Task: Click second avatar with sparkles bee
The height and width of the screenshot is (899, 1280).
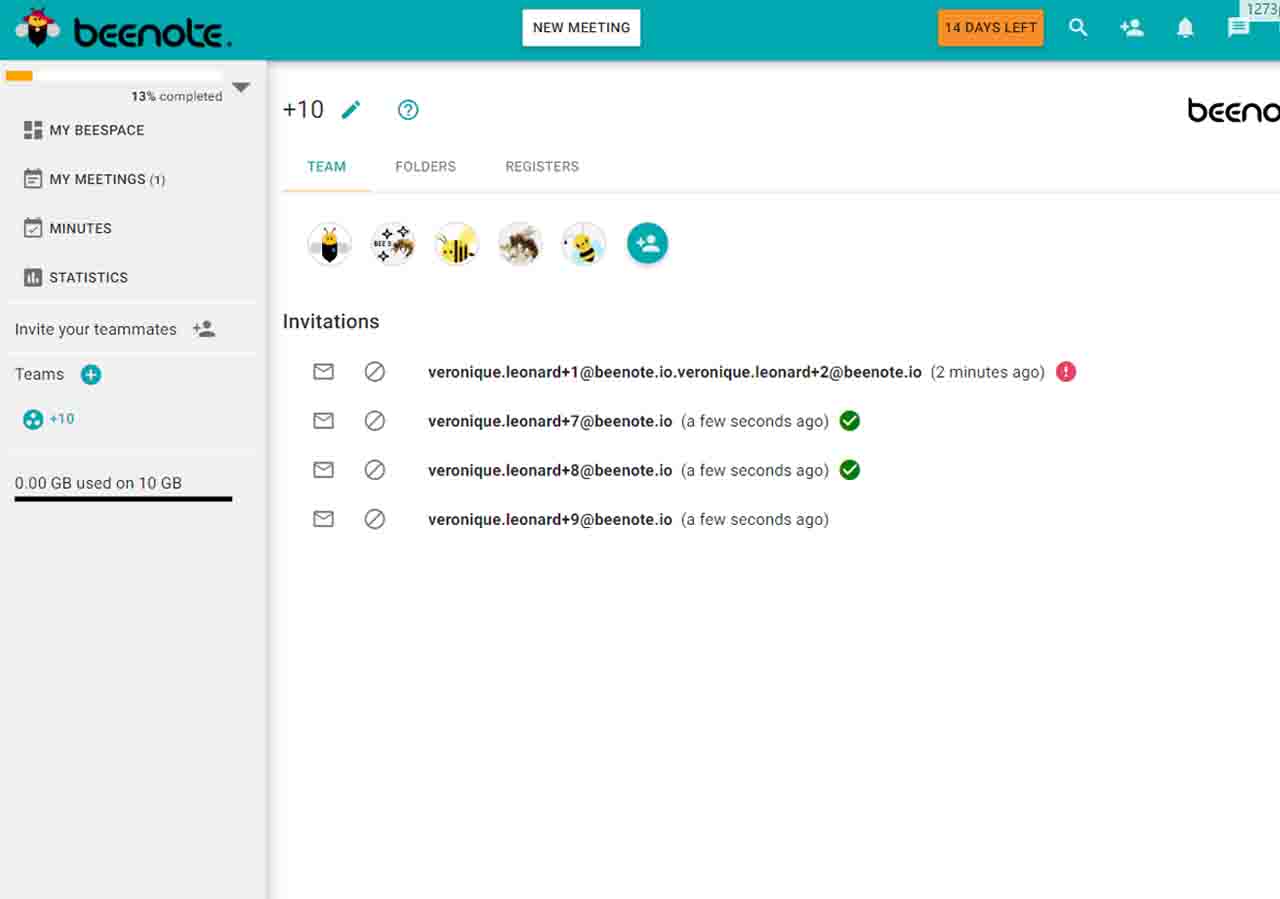Action: pyautogui.click(x=393, y=244)
